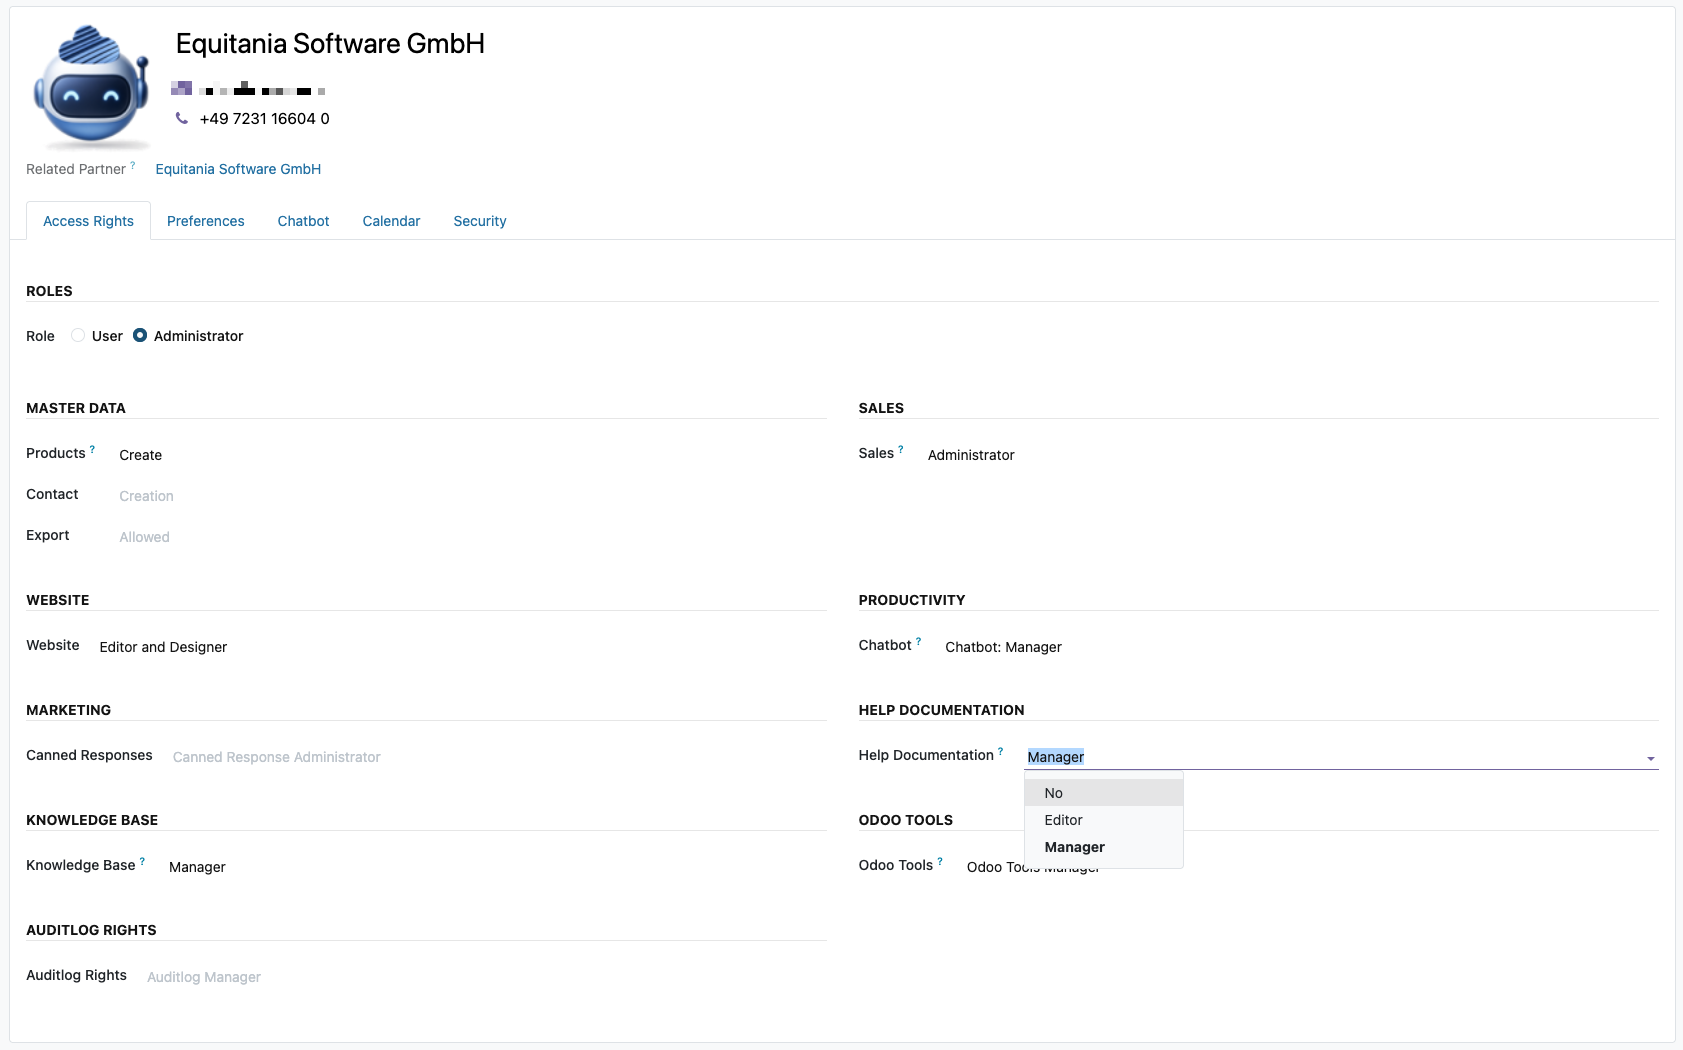This screenshot has width=1683, height=1050.
Task: Show the Help Documentation help tooltip
Action: click(1001, 751)
